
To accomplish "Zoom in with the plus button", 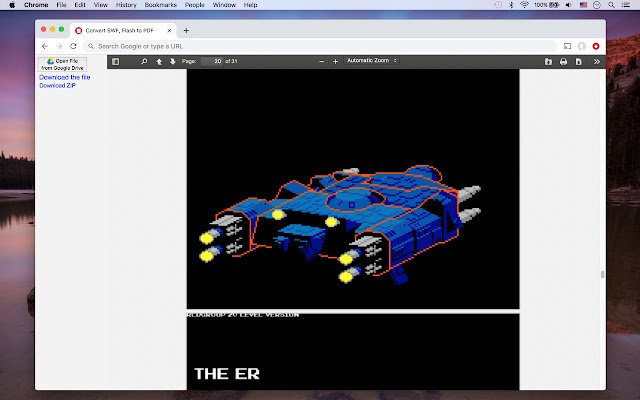I will click(x=336, y=62).
